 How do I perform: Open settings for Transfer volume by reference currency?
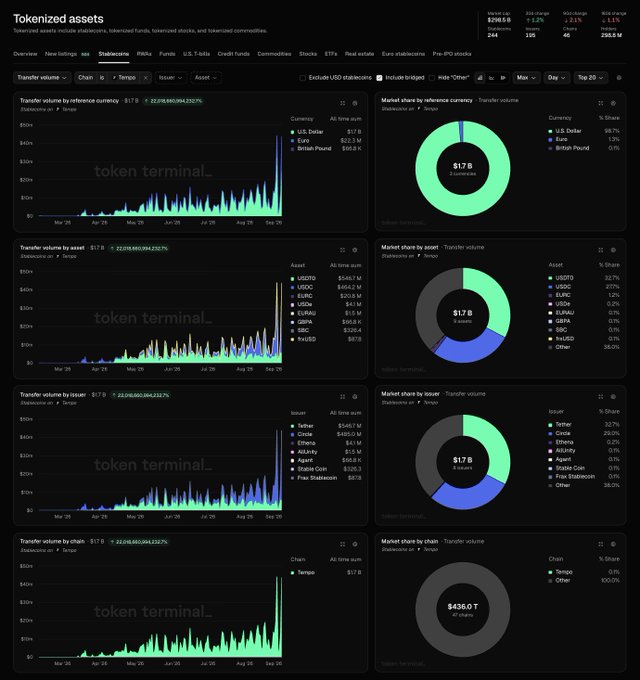355,103
